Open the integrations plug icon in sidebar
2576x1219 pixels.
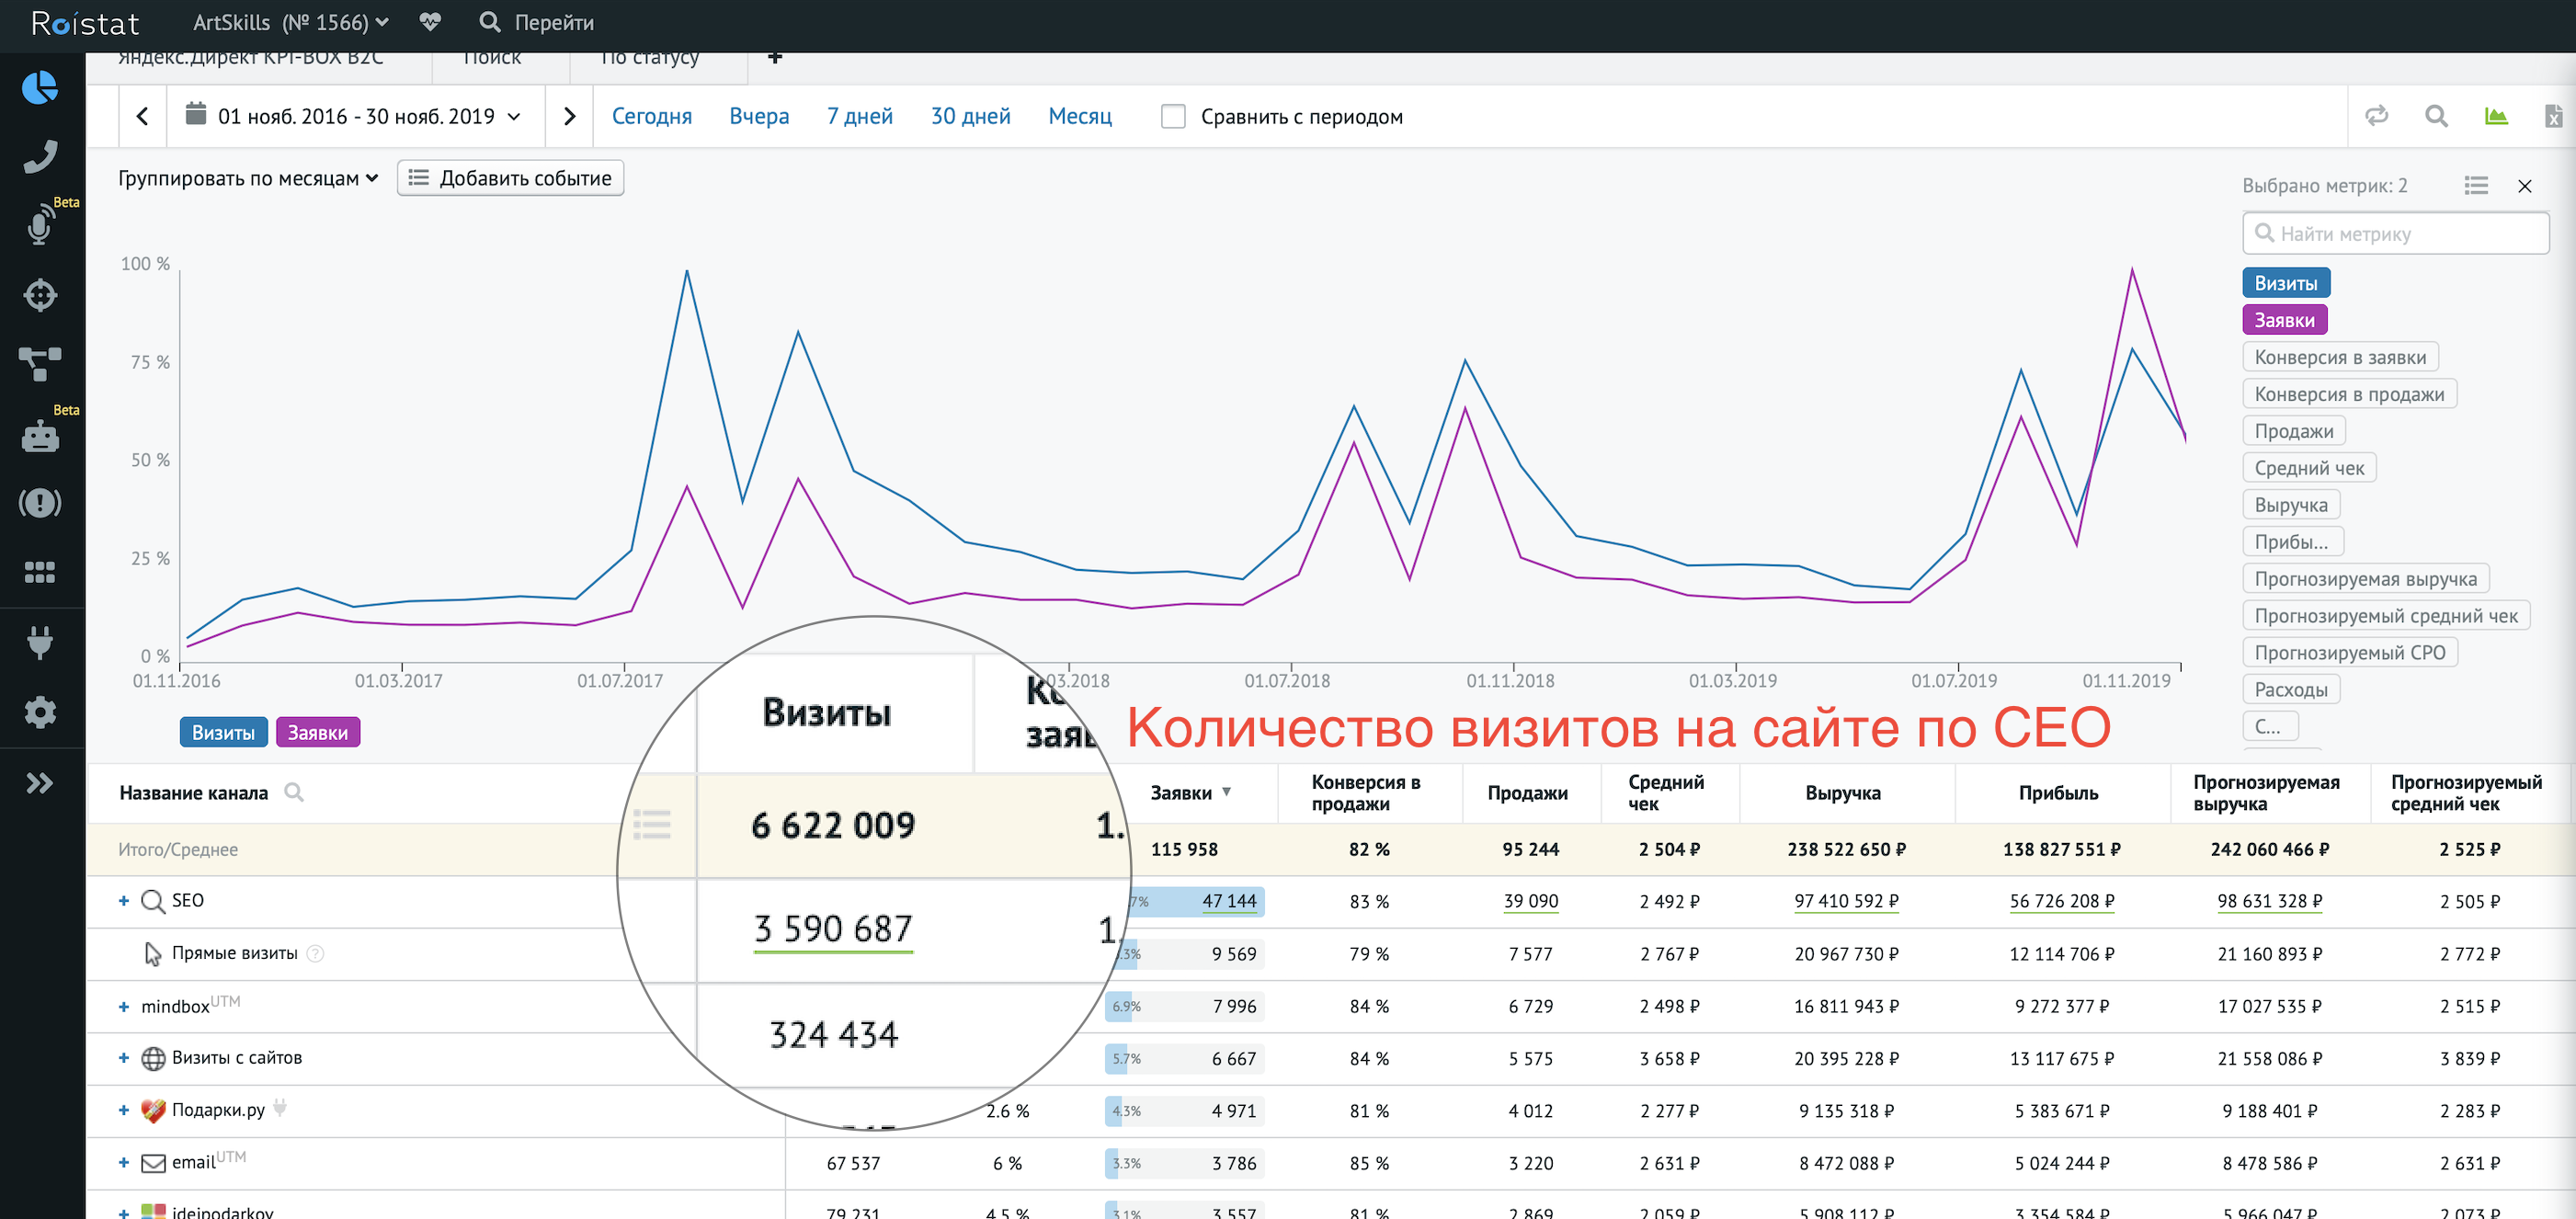pos(40,642)
